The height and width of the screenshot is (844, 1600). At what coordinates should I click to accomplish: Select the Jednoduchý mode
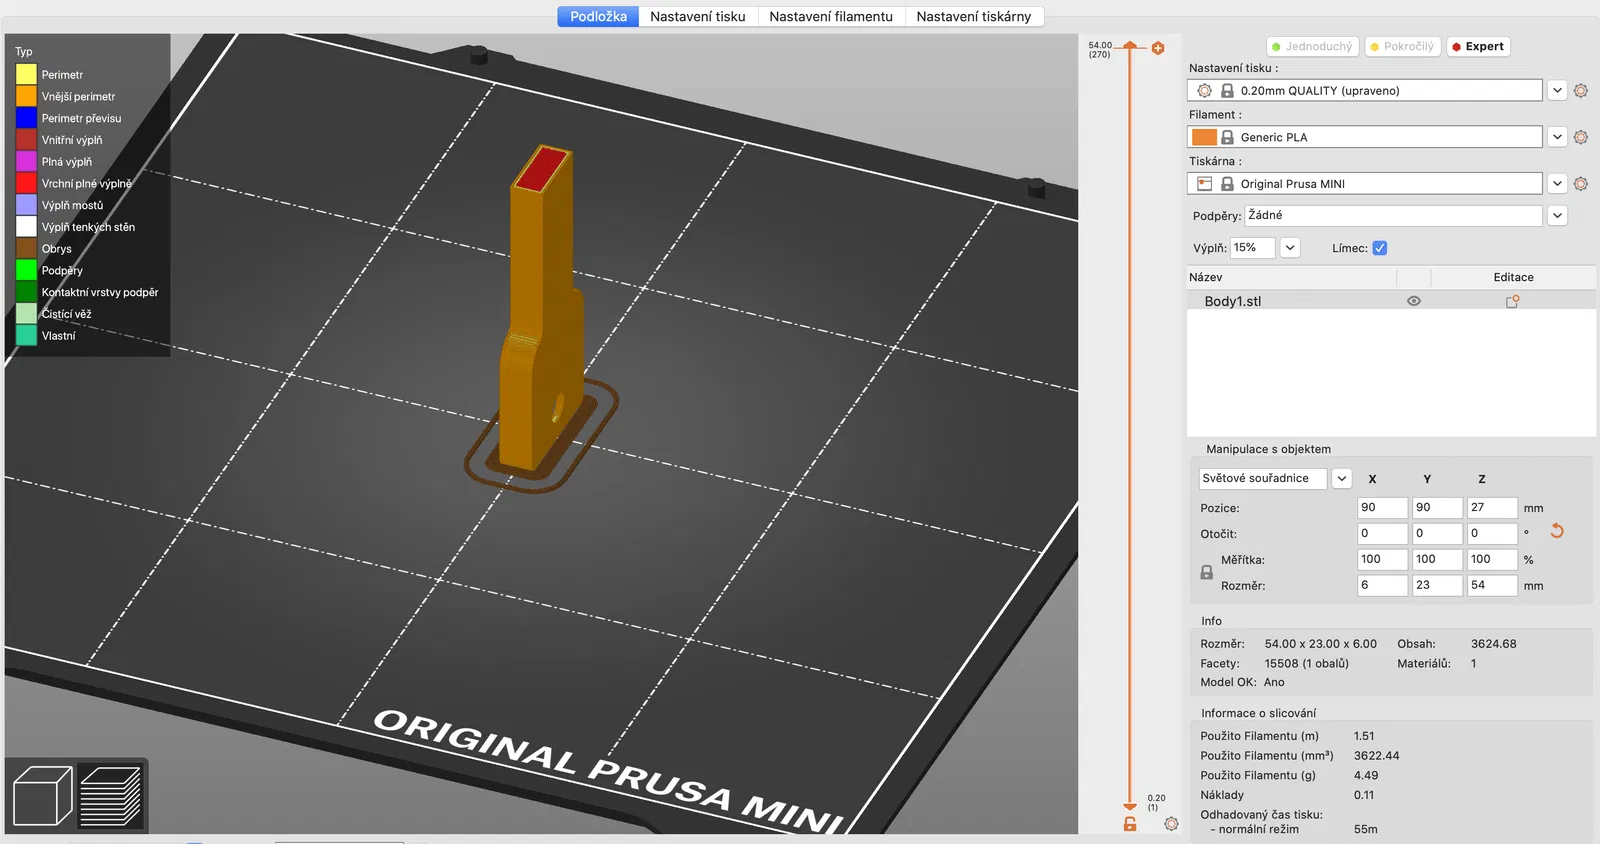coord(1311,47)
